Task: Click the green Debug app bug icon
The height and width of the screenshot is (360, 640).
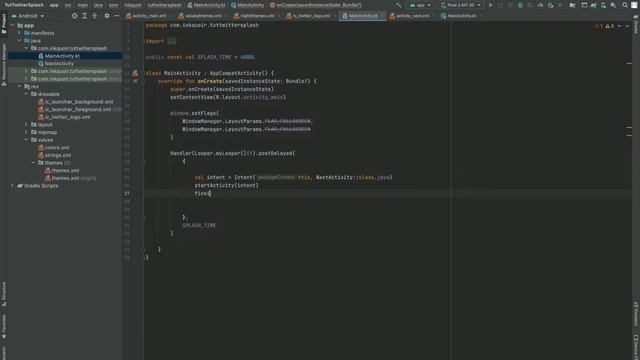Action: point(520,5)
